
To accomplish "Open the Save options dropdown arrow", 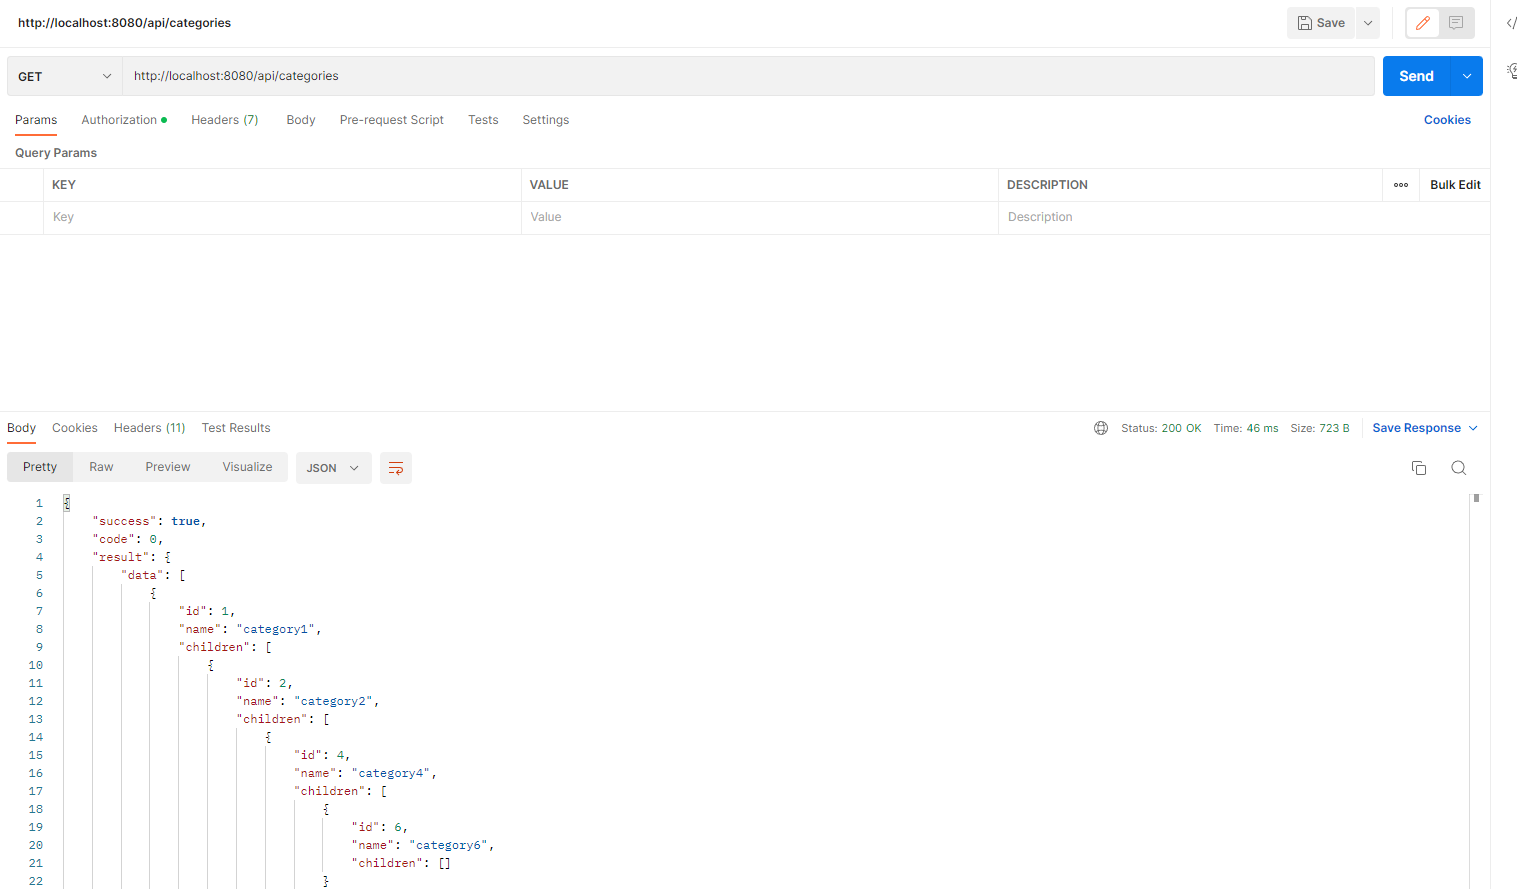I will point(1368,23).
